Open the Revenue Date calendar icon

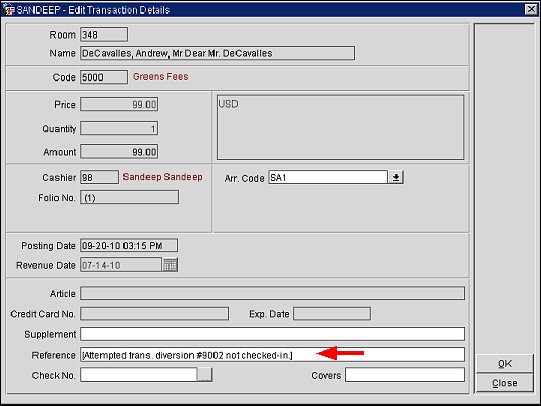tap(170, 265)
